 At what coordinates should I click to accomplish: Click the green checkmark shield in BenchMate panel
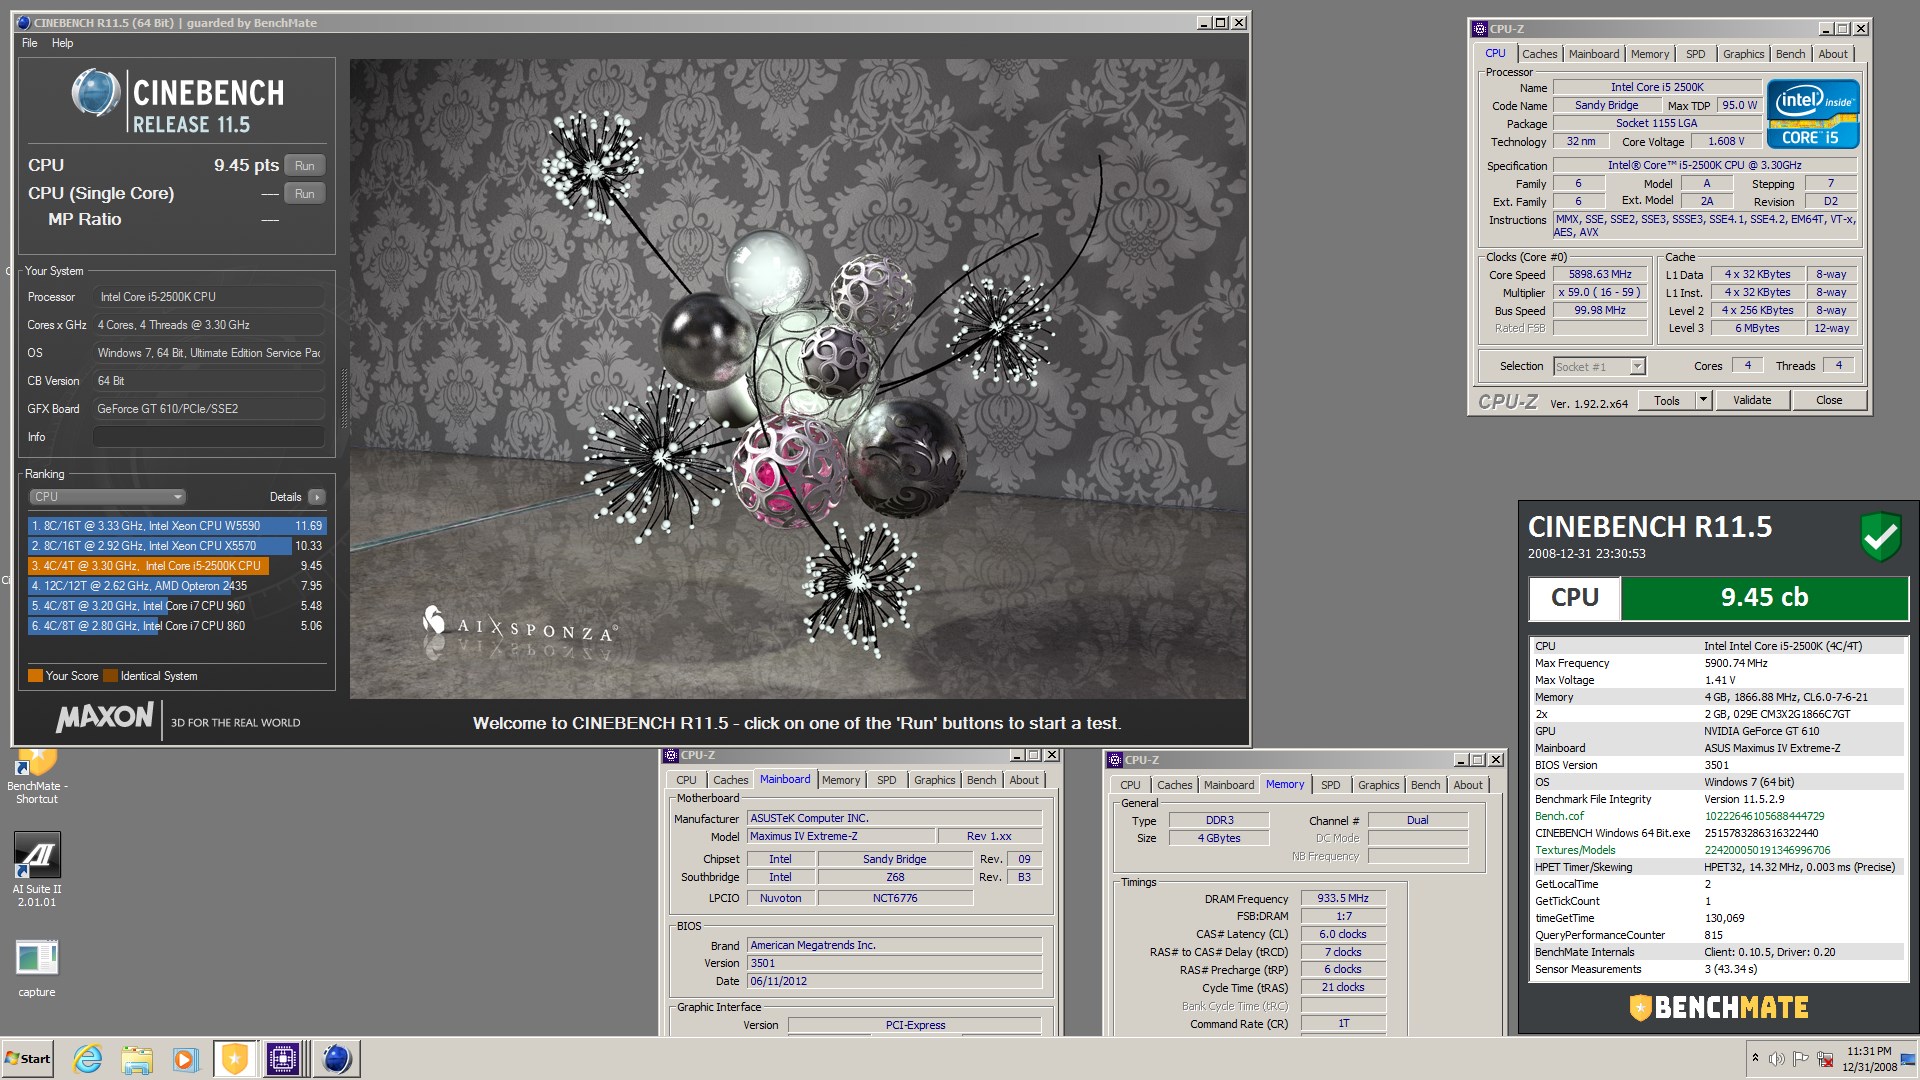[x=1880, y=537]
